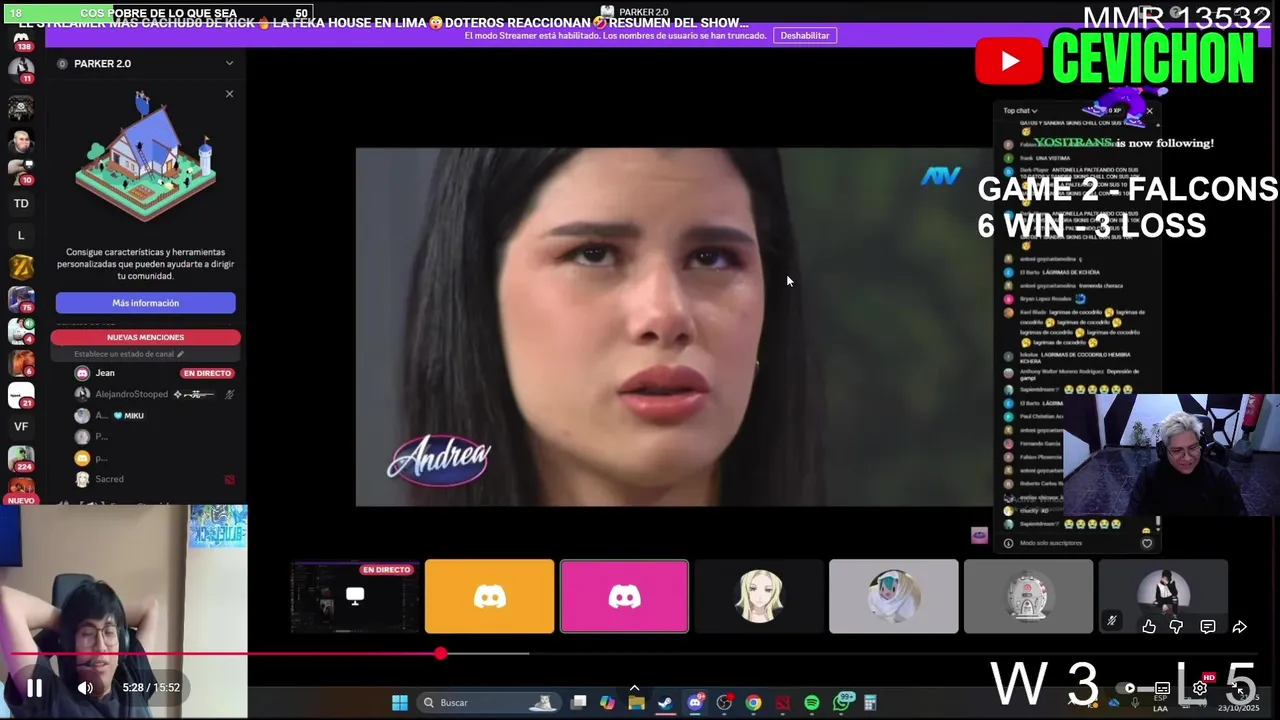Mute the video volume speaker icon
This screenshot has width=1280, height=720.
[85, 688]
